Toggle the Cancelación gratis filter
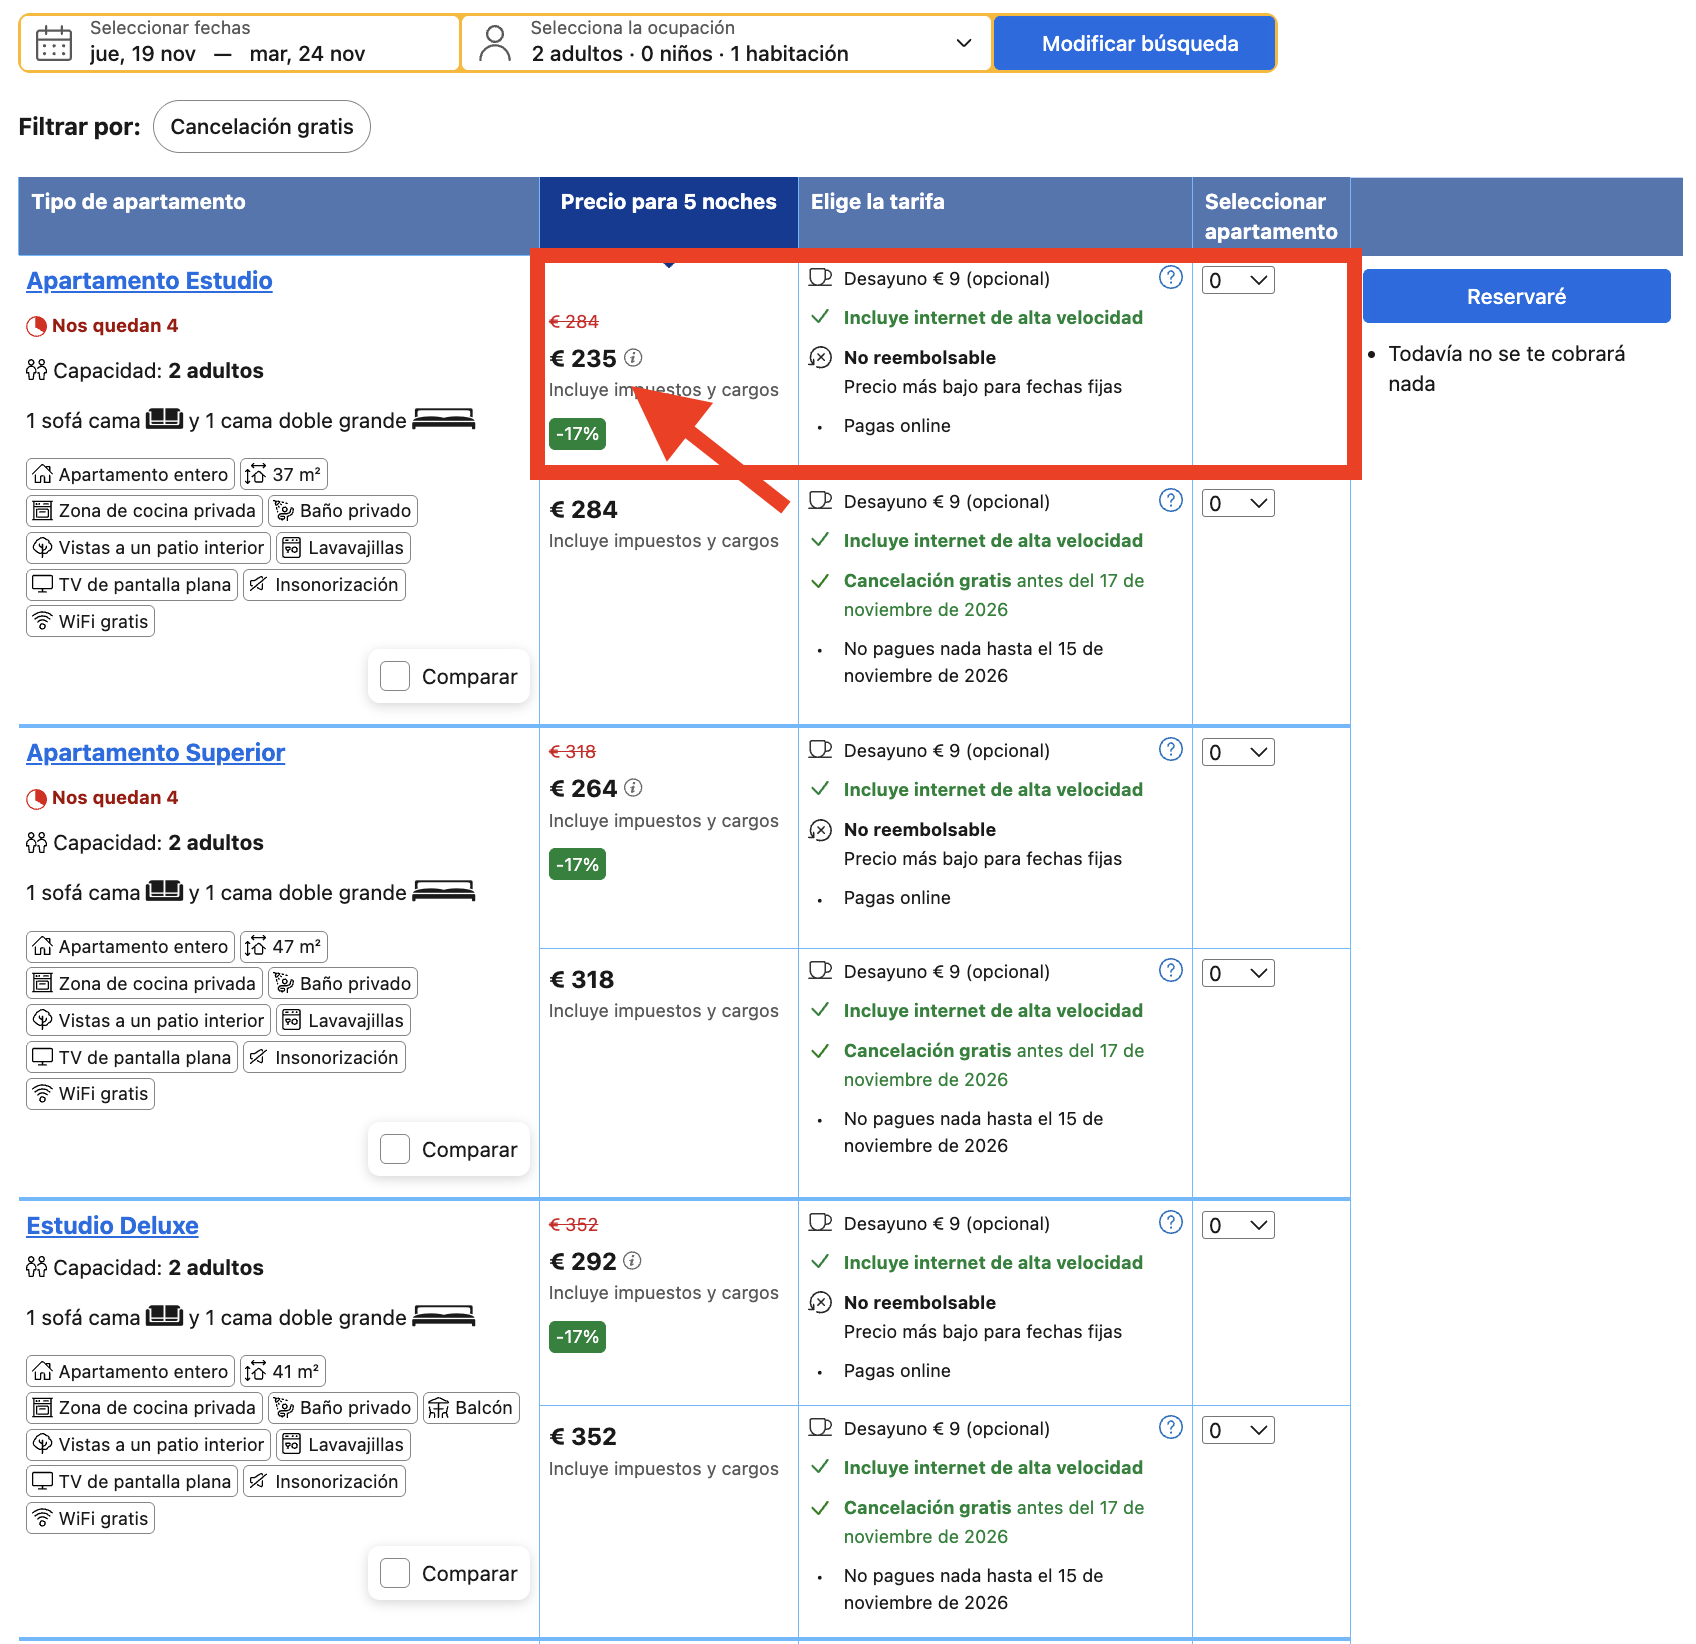This screenshot has height=1644, width=1696. tap(262, 126)
